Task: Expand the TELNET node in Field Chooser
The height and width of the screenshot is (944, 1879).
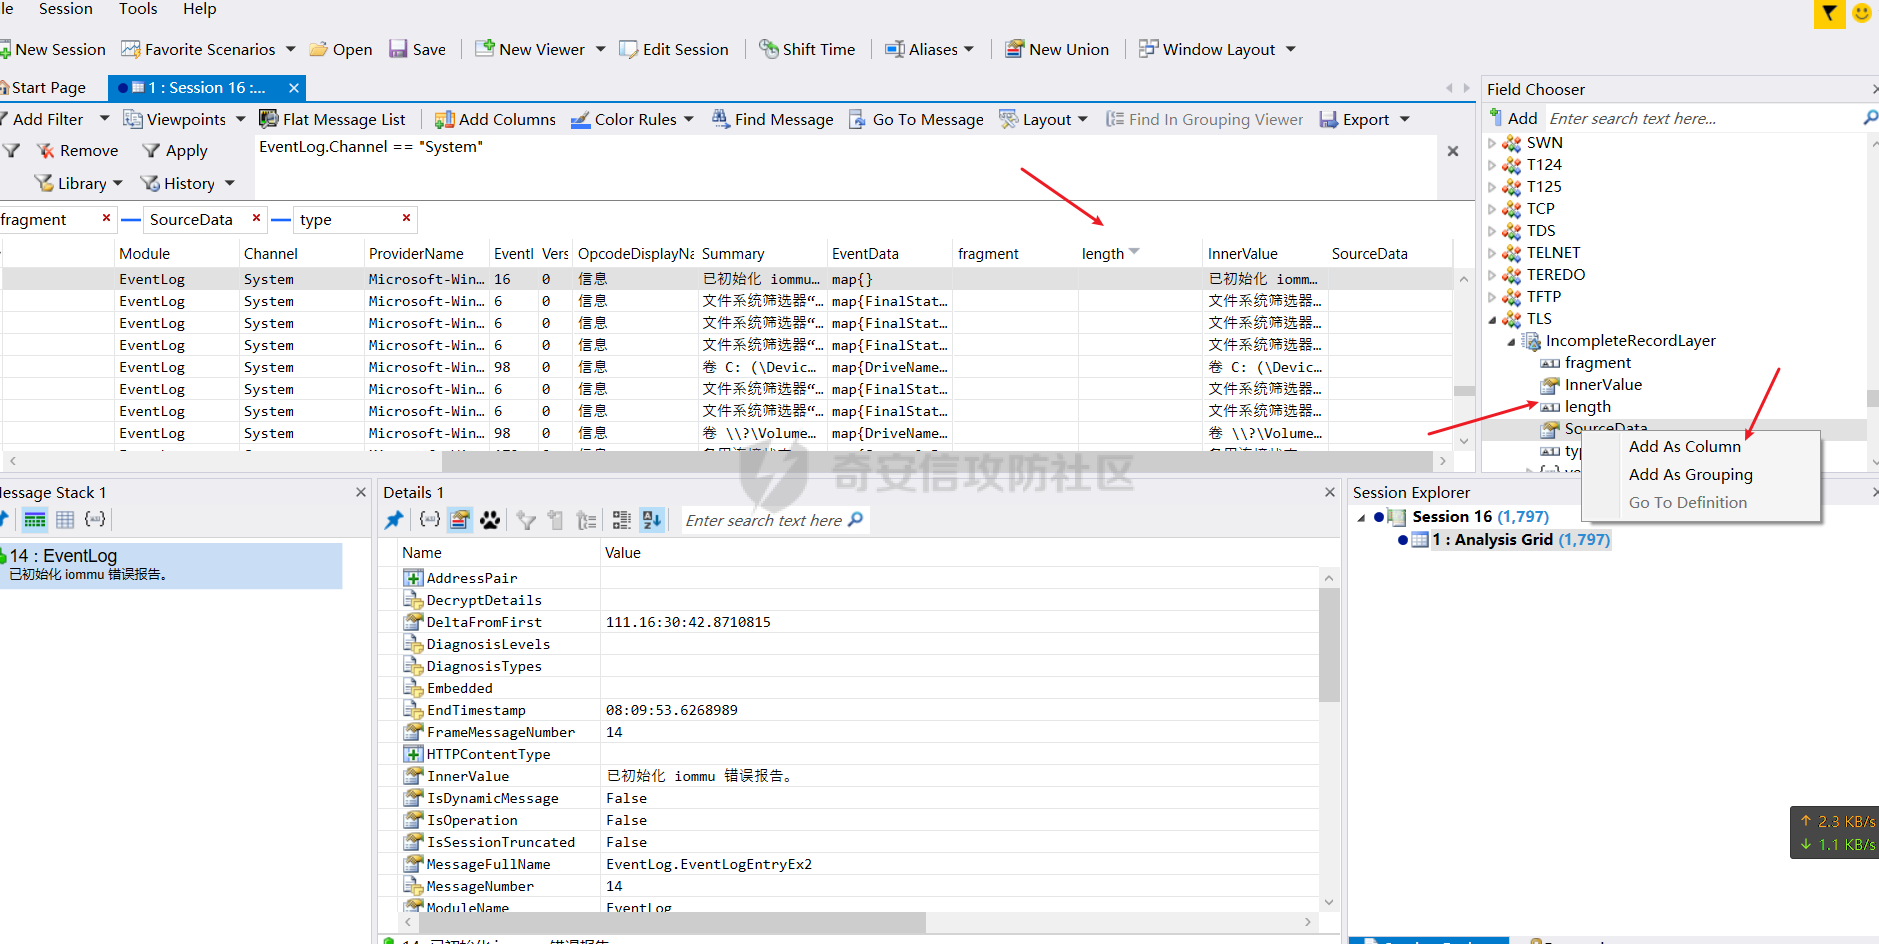Action: pos(1492,253)
